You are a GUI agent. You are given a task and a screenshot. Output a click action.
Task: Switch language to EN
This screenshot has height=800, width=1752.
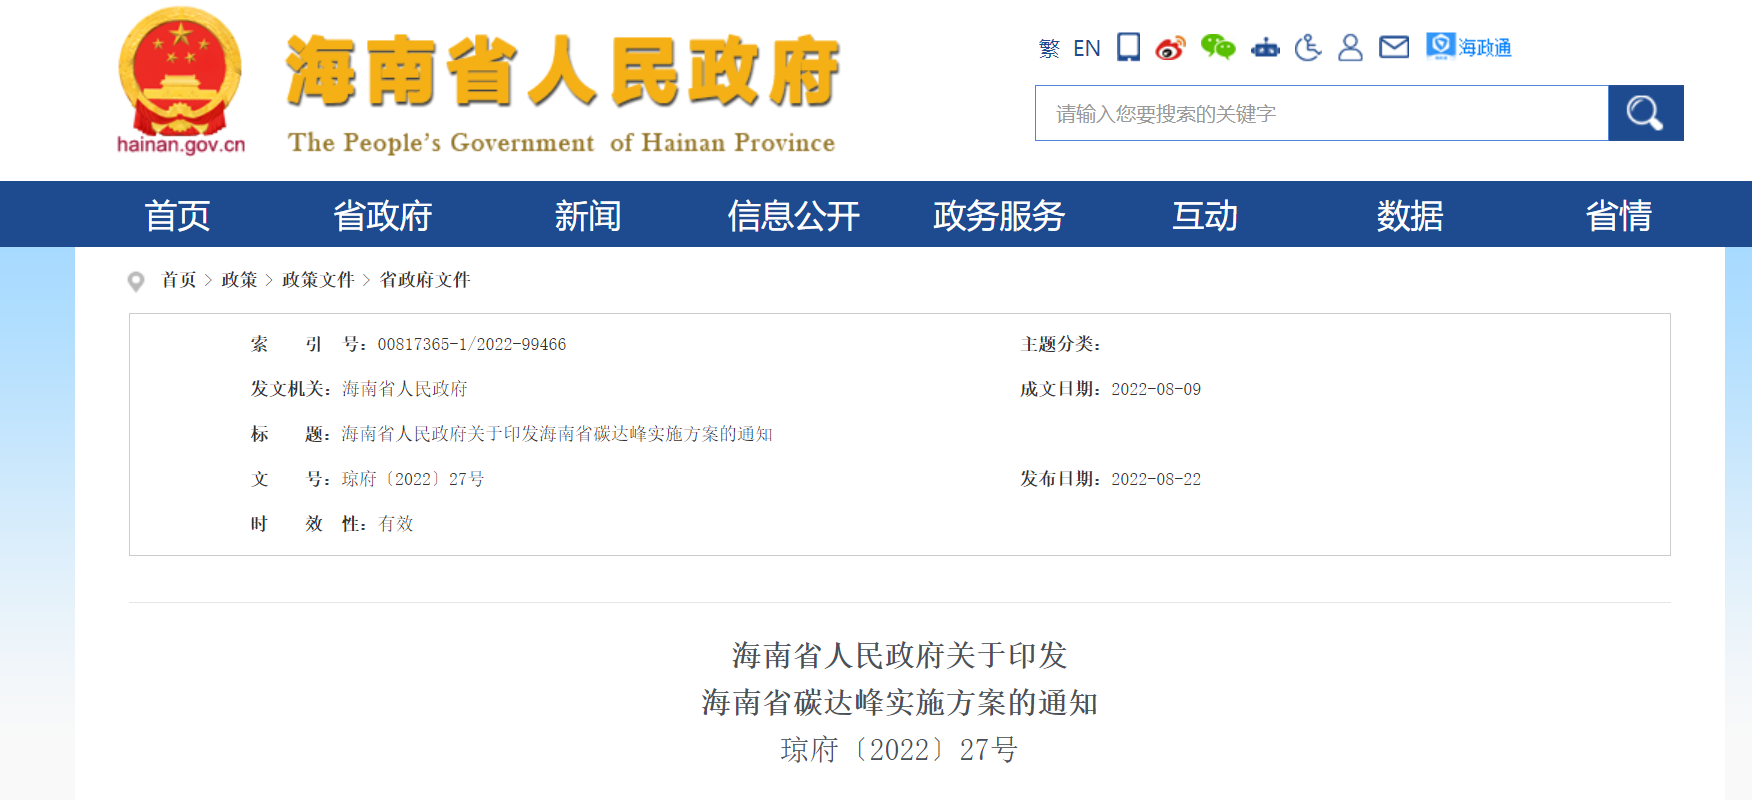click(x=1086, y=48)
